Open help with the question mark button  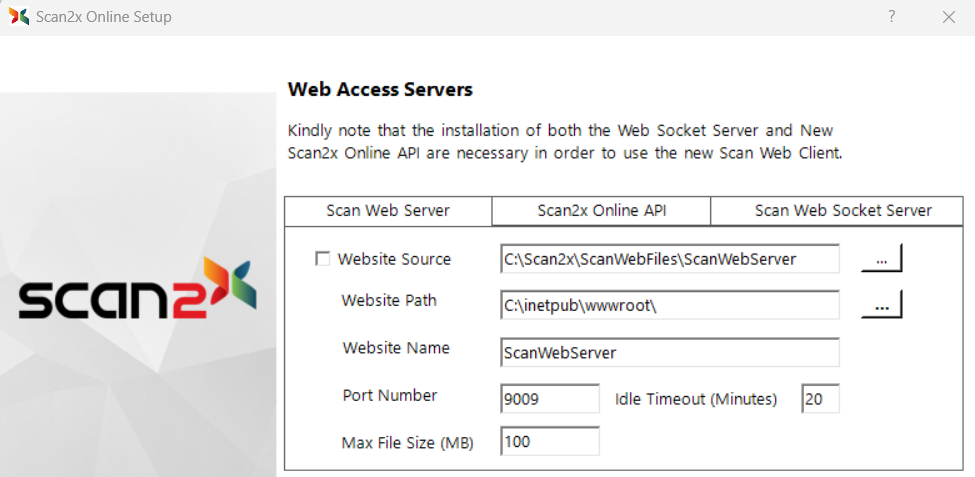click(x=891, y=17)
